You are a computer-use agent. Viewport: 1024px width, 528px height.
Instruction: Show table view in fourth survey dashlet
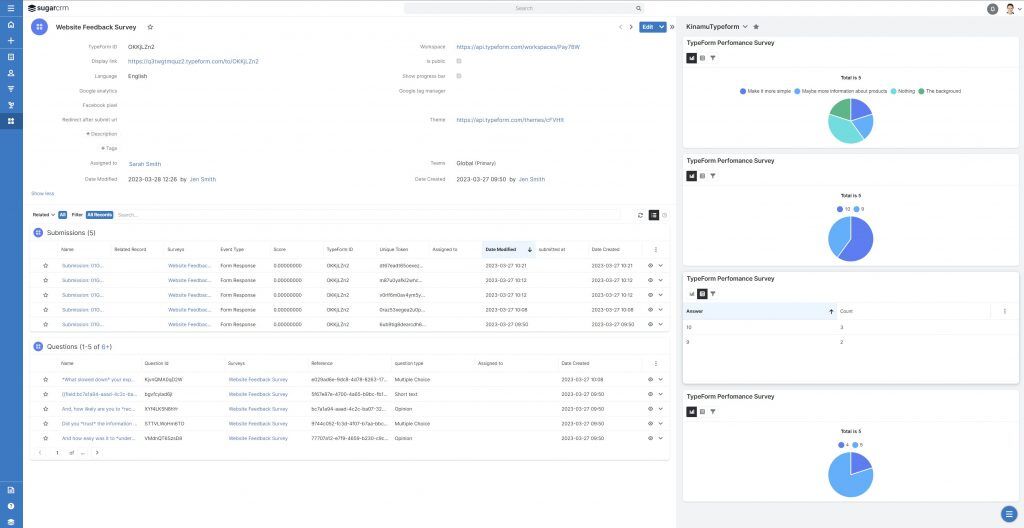point(703,412)
